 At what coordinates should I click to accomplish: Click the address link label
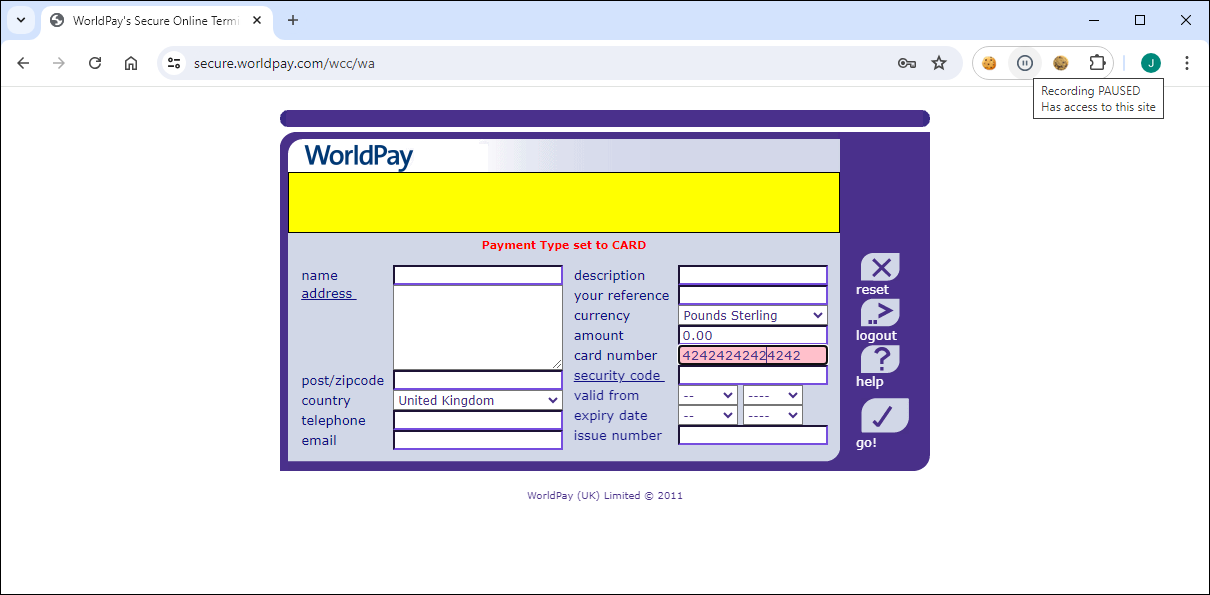pyautogui.click(x=327, y=294)
